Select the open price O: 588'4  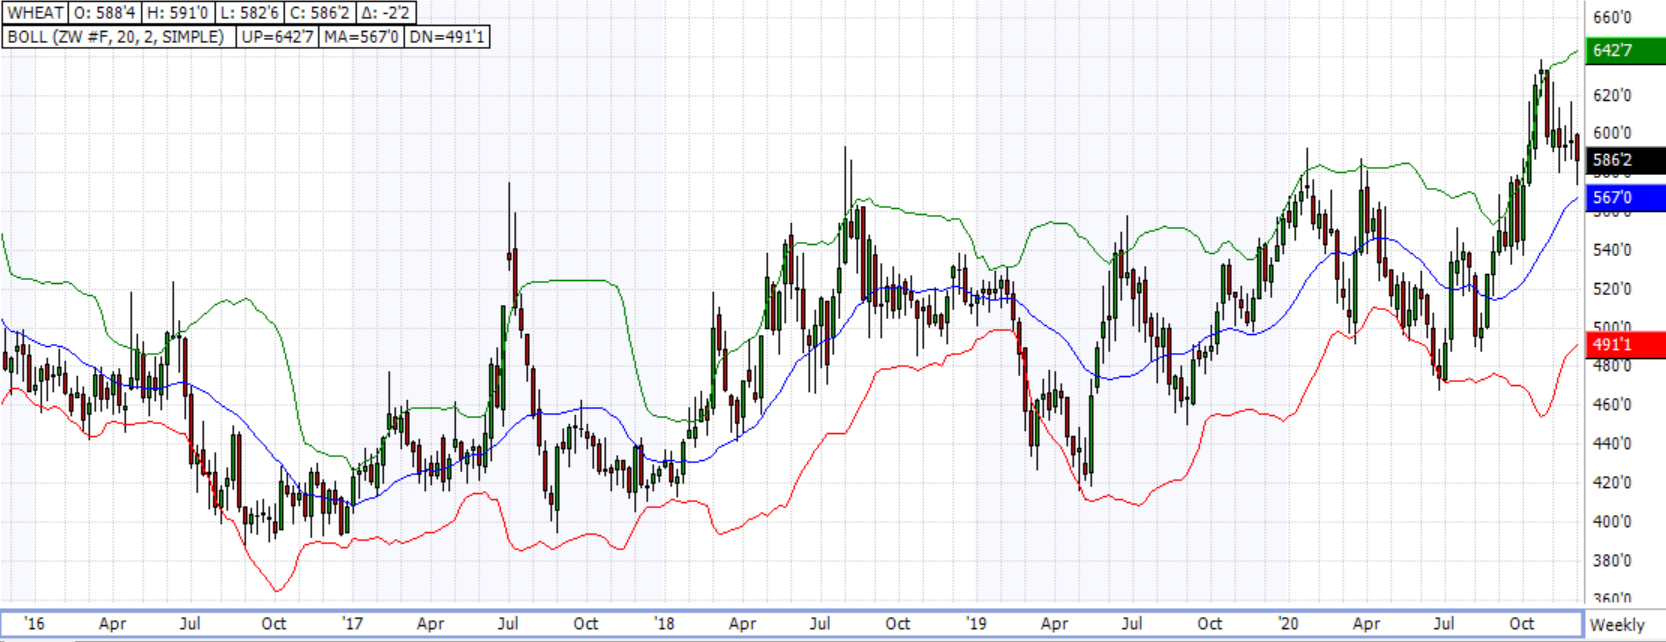(x=104, y=13)
